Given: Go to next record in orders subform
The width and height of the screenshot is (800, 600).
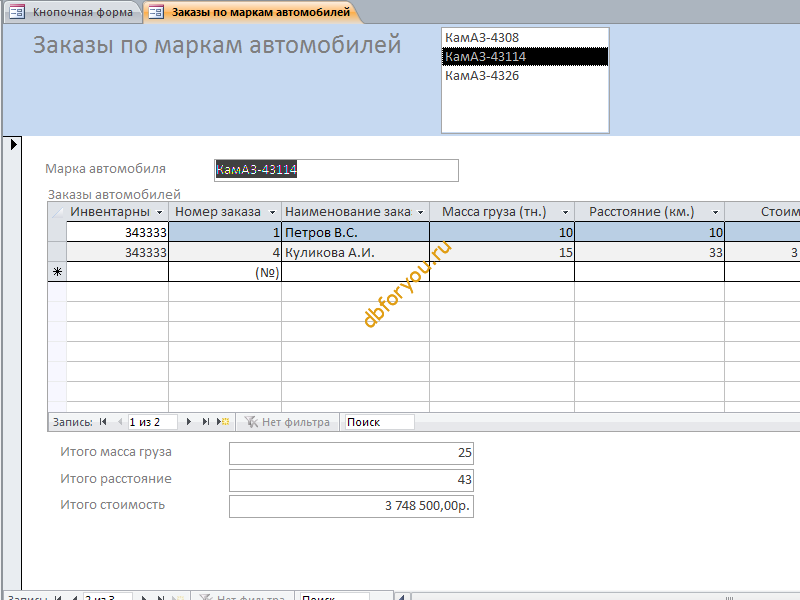Looking at the screenshot, I should point(189,422).
